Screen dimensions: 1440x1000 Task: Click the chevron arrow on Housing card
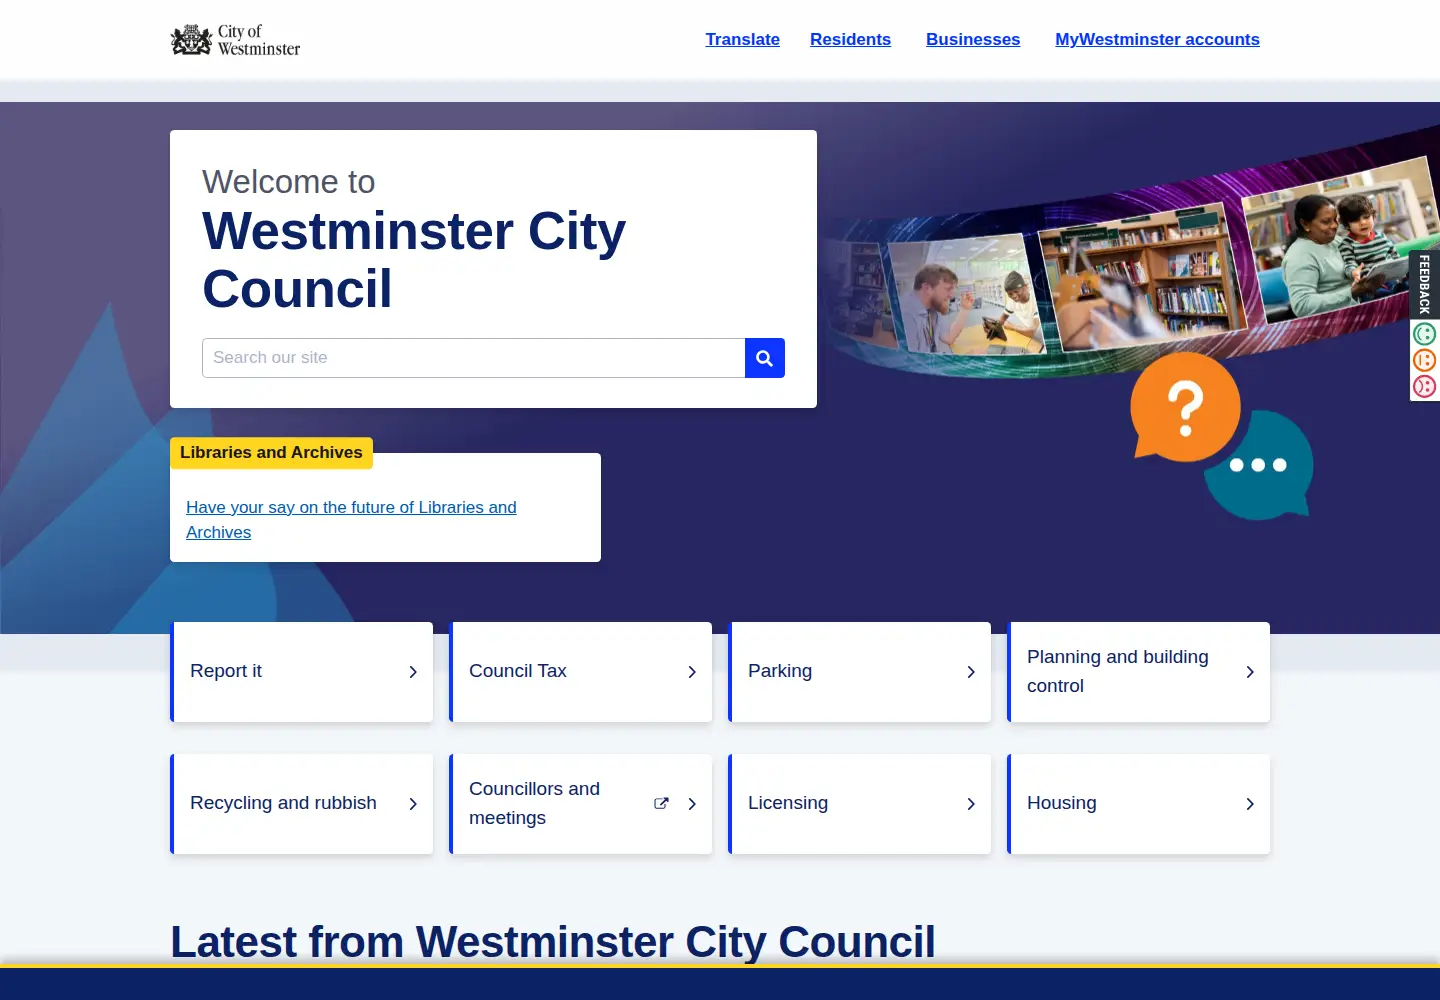pyautogui.click(x=1250, y=804)
